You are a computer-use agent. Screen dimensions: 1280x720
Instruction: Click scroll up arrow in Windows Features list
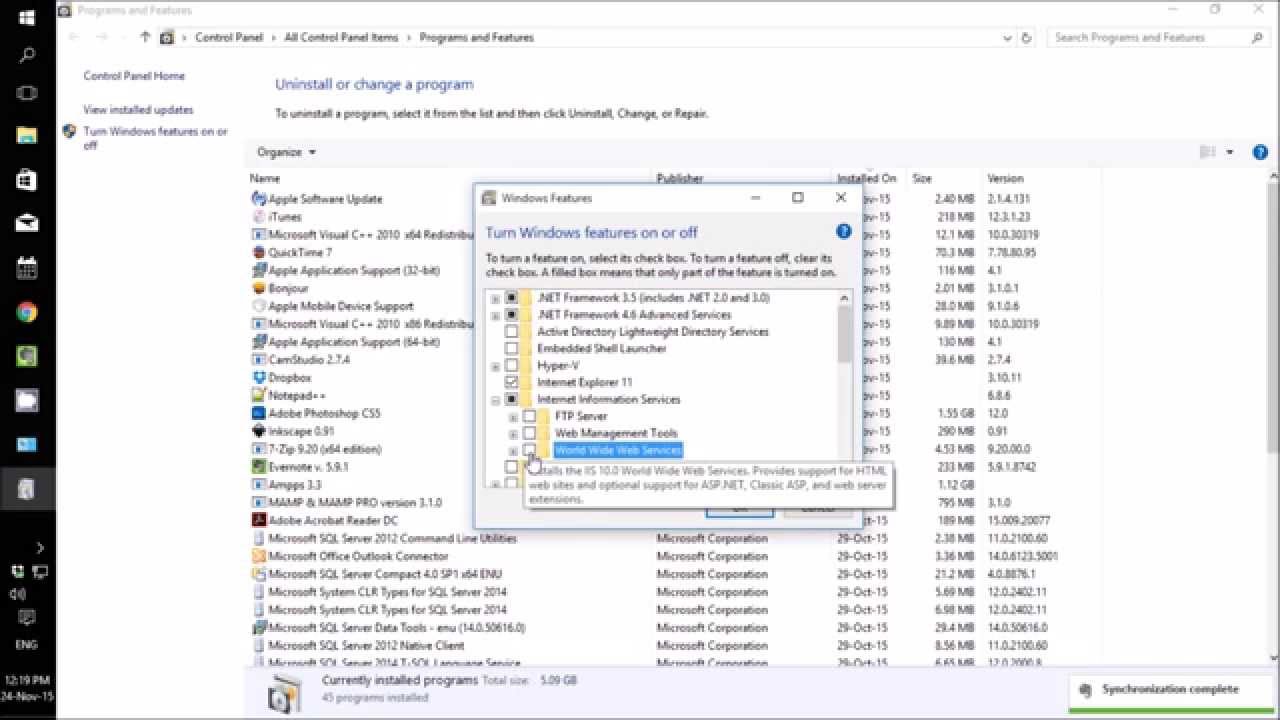click(x=845, y=297)
